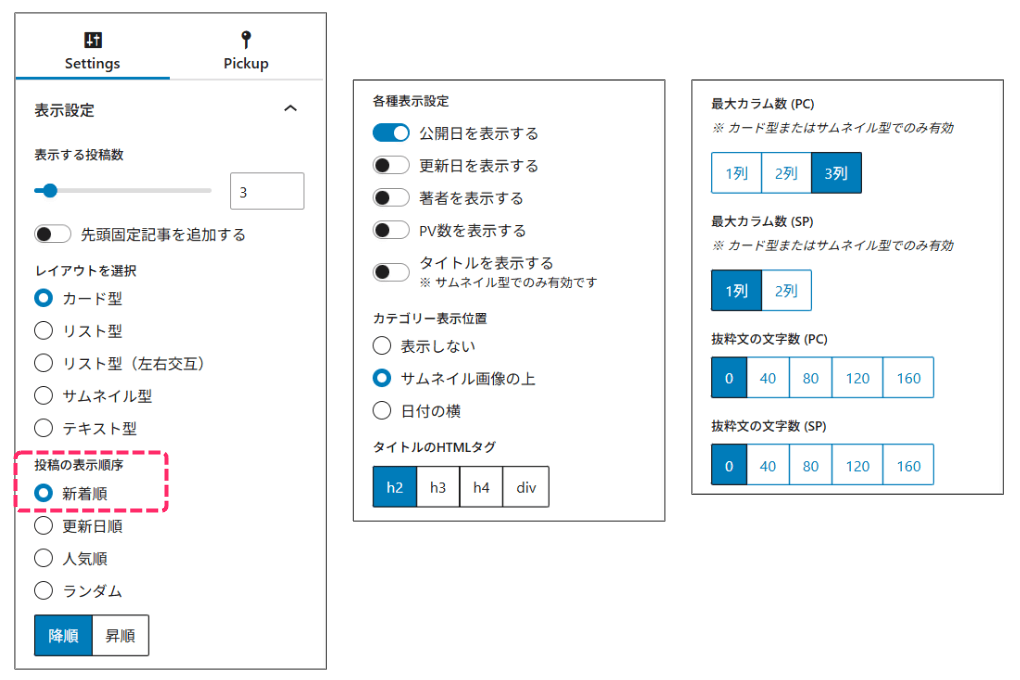Turn off 公開日を表示する toggle
The height and width of the screenshot is (680, 1020).
[x=391, y=133]
